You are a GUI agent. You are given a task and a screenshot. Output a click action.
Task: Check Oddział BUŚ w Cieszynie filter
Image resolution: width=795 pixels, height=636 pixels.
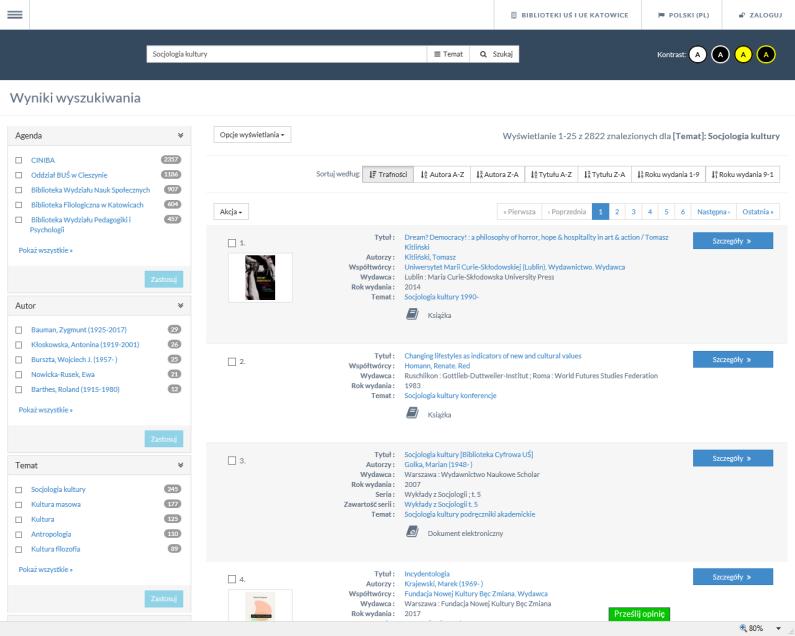(19, 175)
